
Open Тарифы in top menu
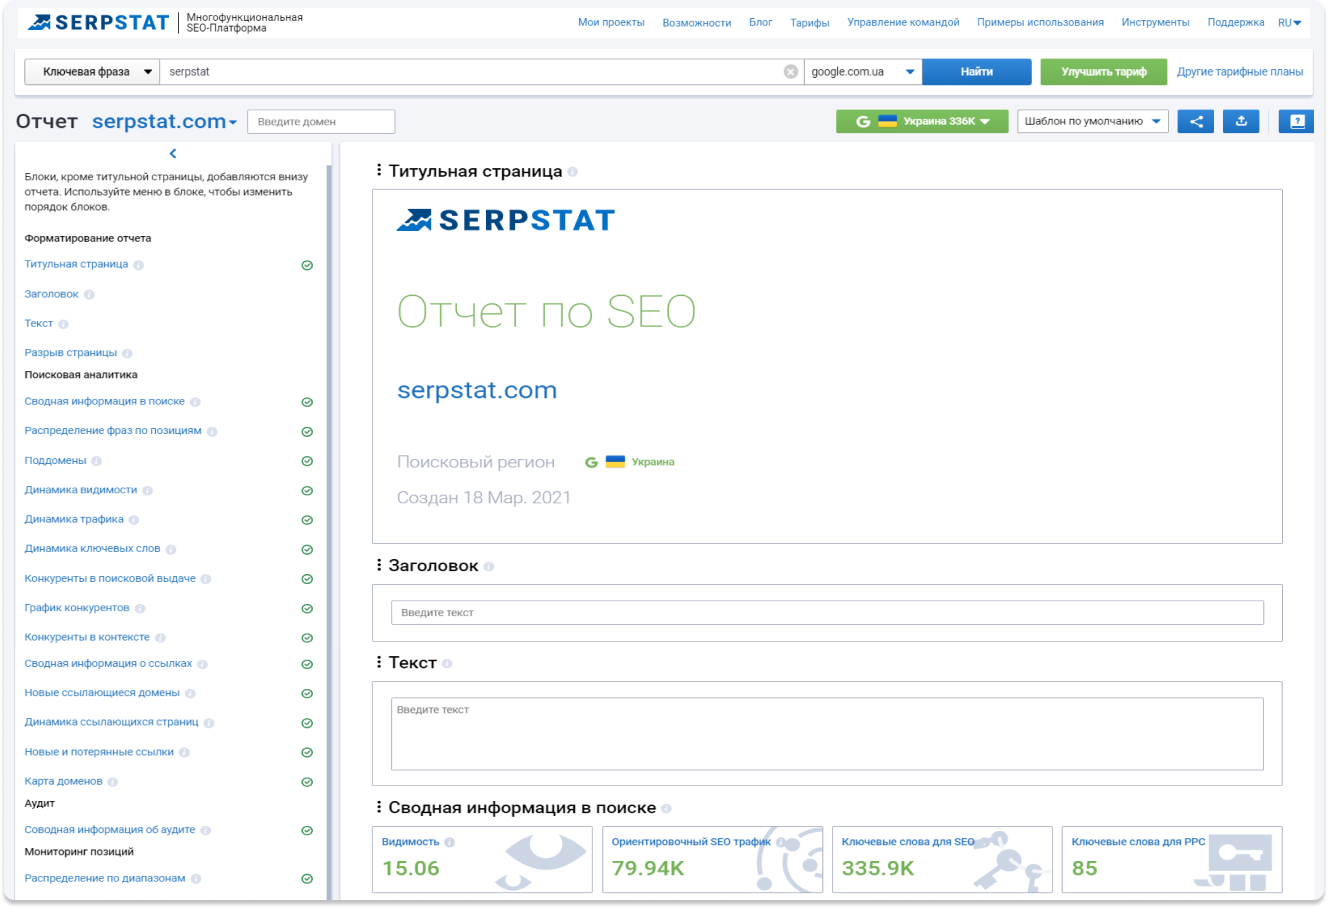[x=810, y=22]
